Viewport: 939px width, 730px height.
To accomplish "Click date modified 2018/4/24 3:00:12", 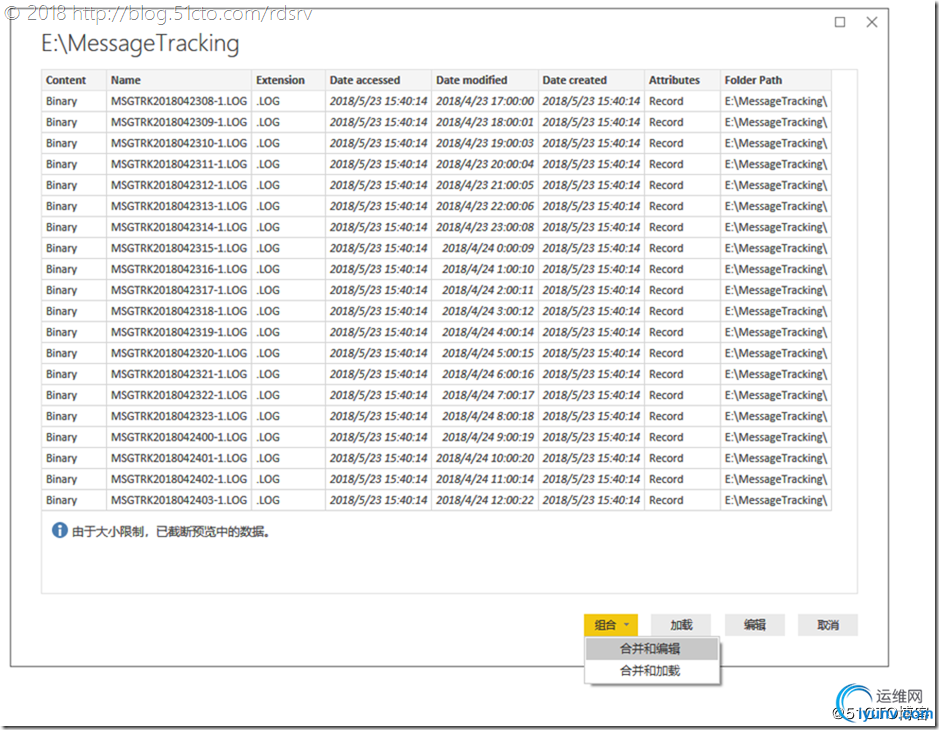I will click(x=488, y=311).
